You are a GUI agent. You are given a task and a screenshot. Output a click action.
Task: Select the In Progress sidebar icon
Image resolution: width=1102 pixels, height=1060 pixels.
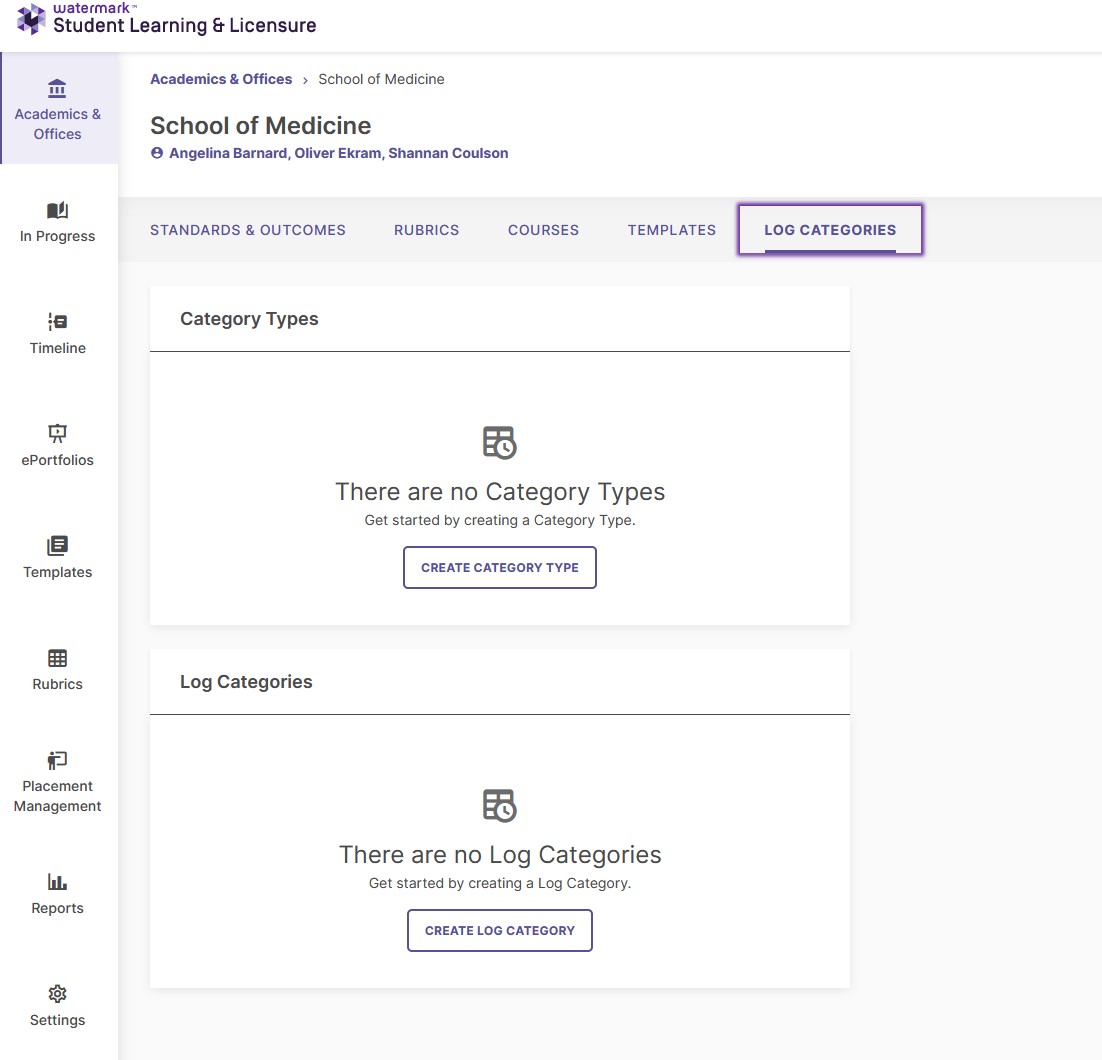(57, 212)
